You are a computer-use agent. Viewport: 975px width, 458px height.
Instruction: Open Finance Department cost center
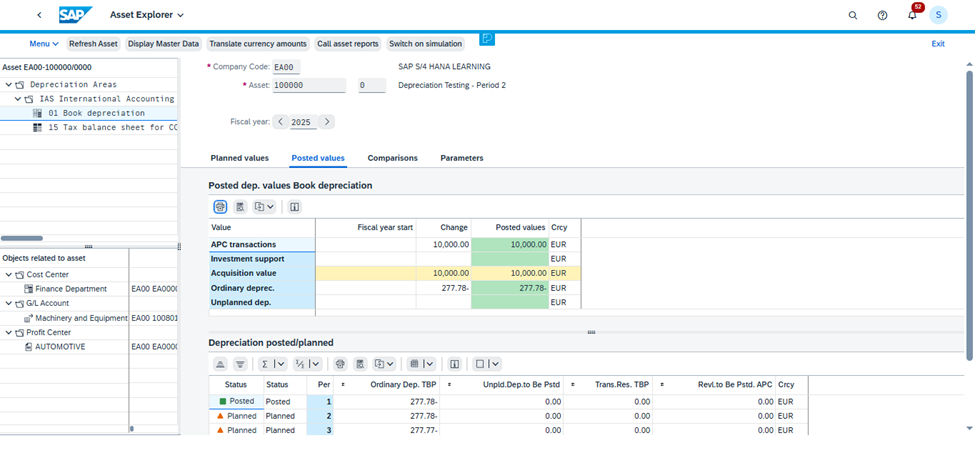coord(70,289)
